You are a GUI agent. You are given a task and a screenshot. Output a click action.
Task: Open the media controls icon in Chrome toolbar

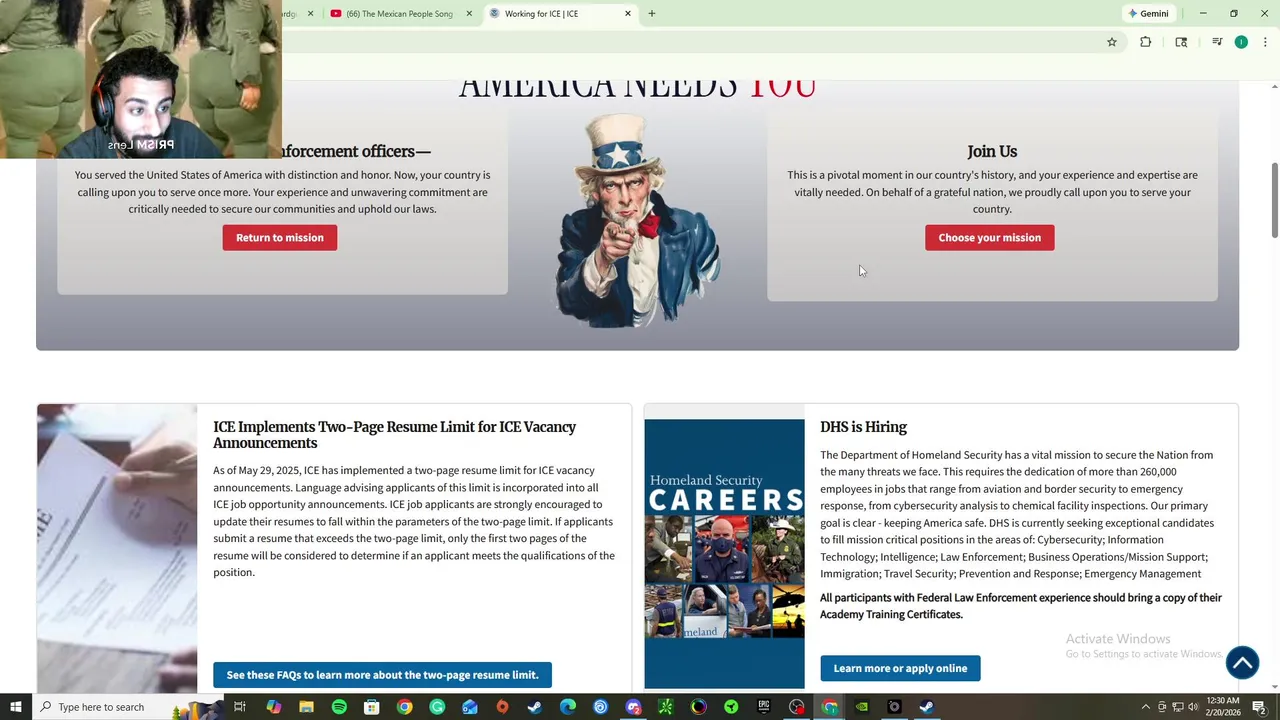(x=1217, y=42)
